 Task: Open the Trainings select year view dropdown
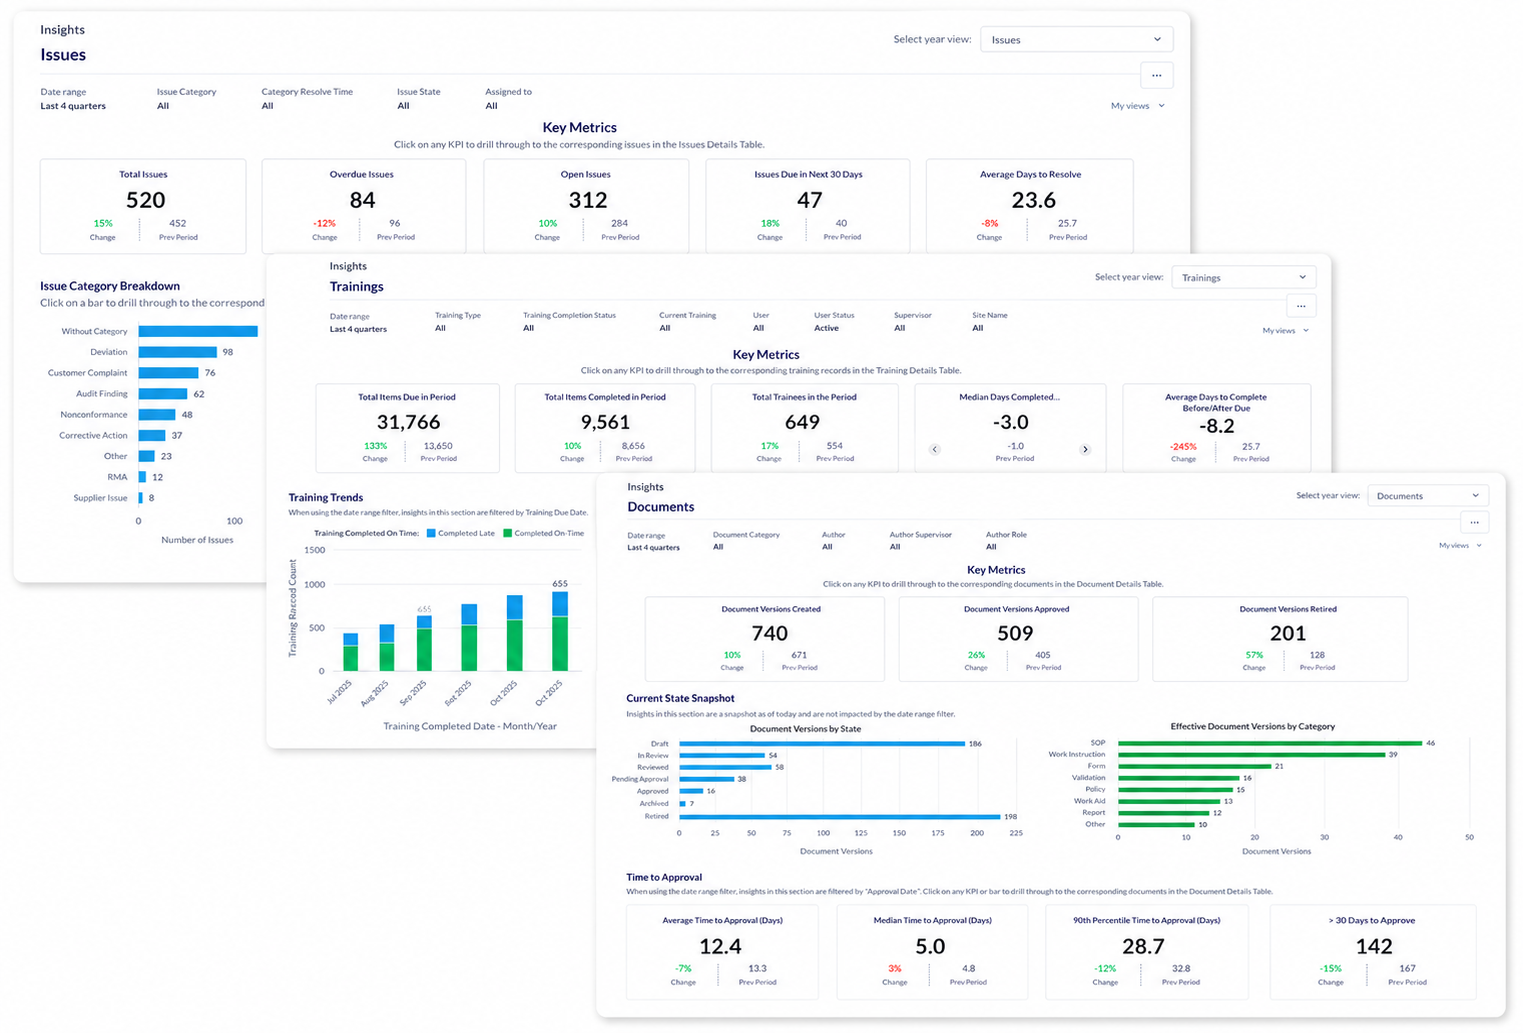click(1243, 277)
